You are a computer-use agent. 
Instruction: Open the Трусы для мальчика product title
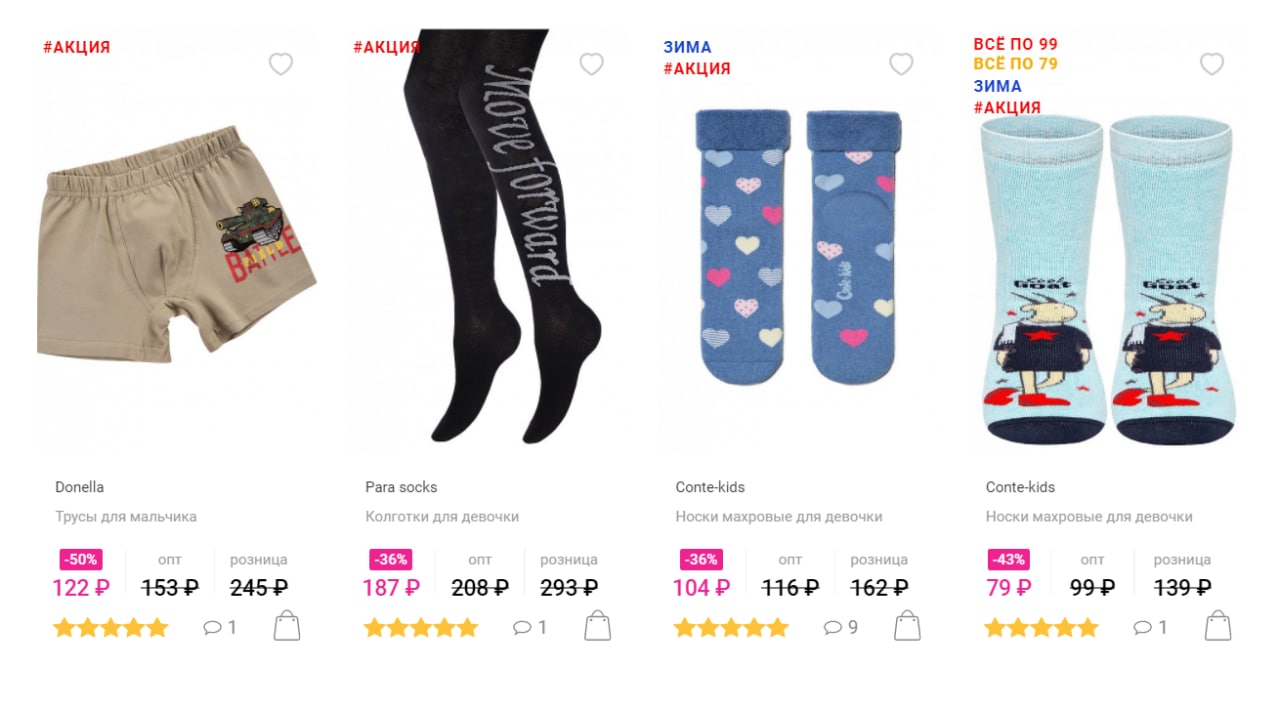[x=125, y=517]
